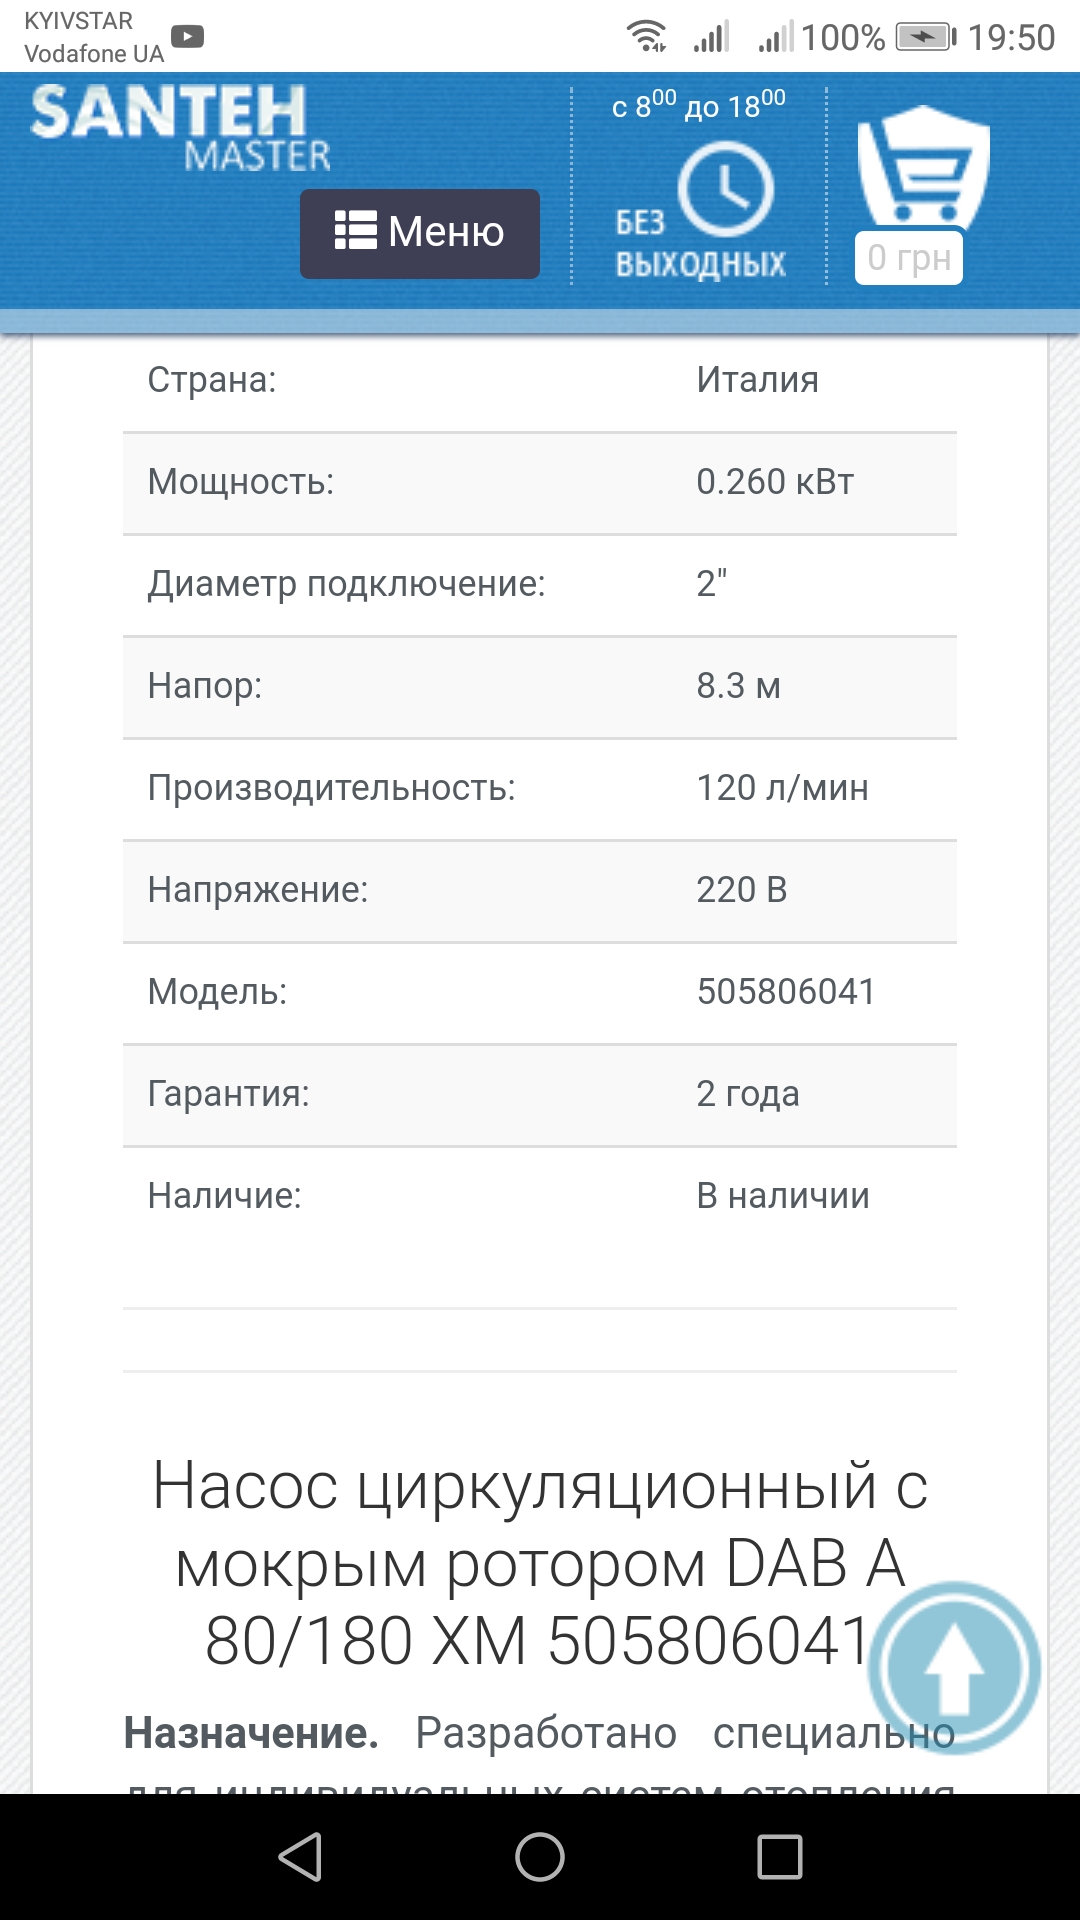Screen dimensions: 1080x1920
Task: Tap the Android home circle button
Action: click(x=540, y=1857)
